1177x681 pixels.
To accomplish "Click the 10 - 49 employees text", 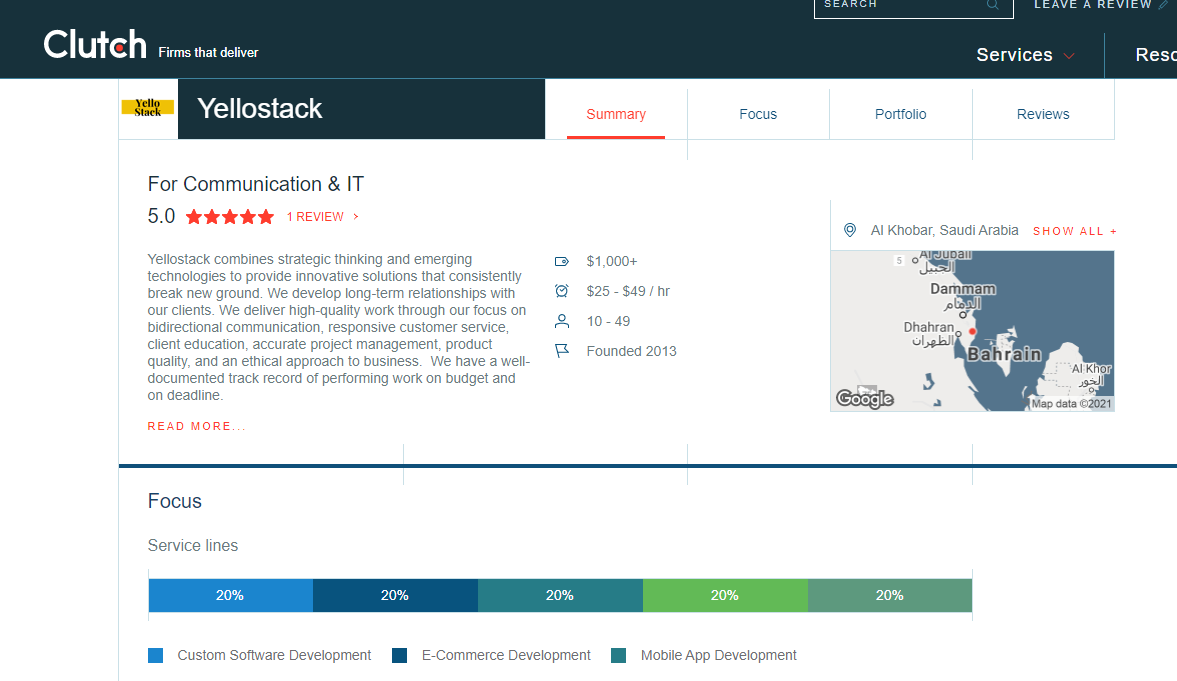I will pyautogui.click(x=608, y=321).
